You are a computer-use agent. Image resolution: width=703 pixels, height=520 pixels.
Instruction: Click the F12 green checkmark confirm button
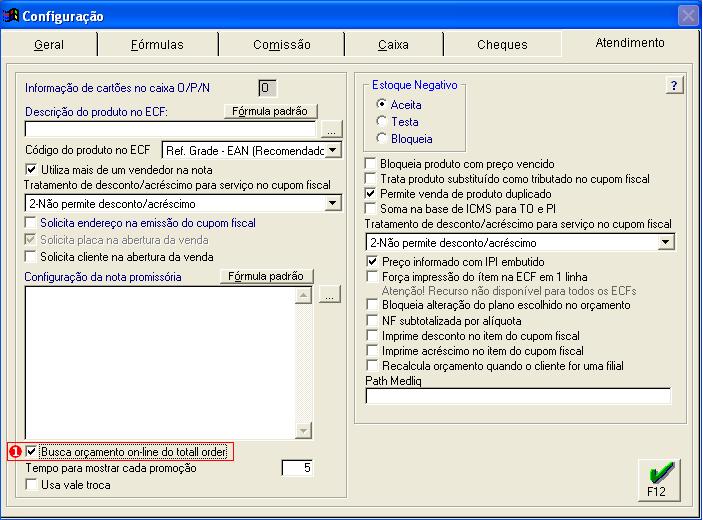pos(659,480)
